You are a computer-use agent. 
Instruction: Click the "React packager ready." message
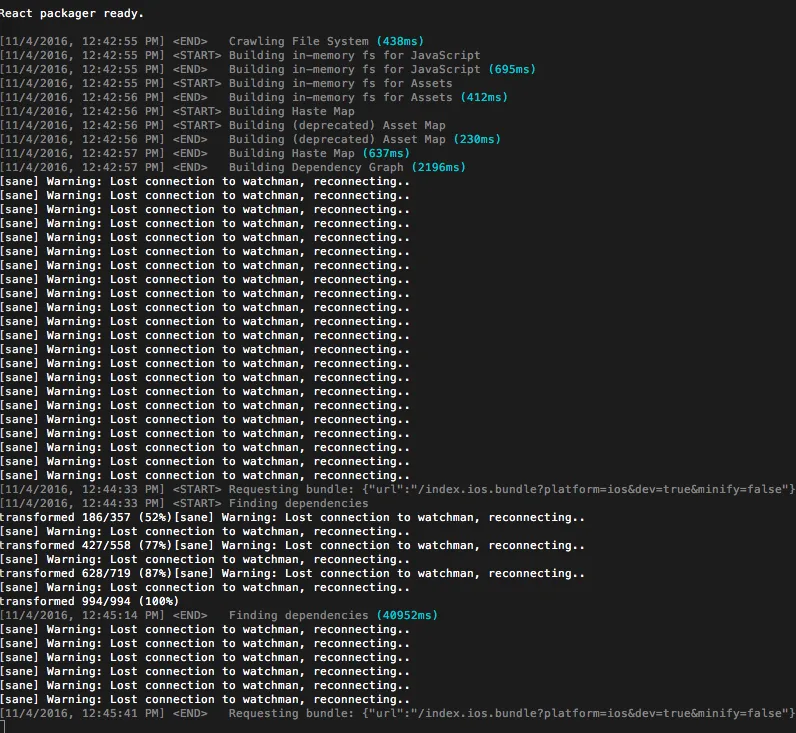[x=72, y=14]
